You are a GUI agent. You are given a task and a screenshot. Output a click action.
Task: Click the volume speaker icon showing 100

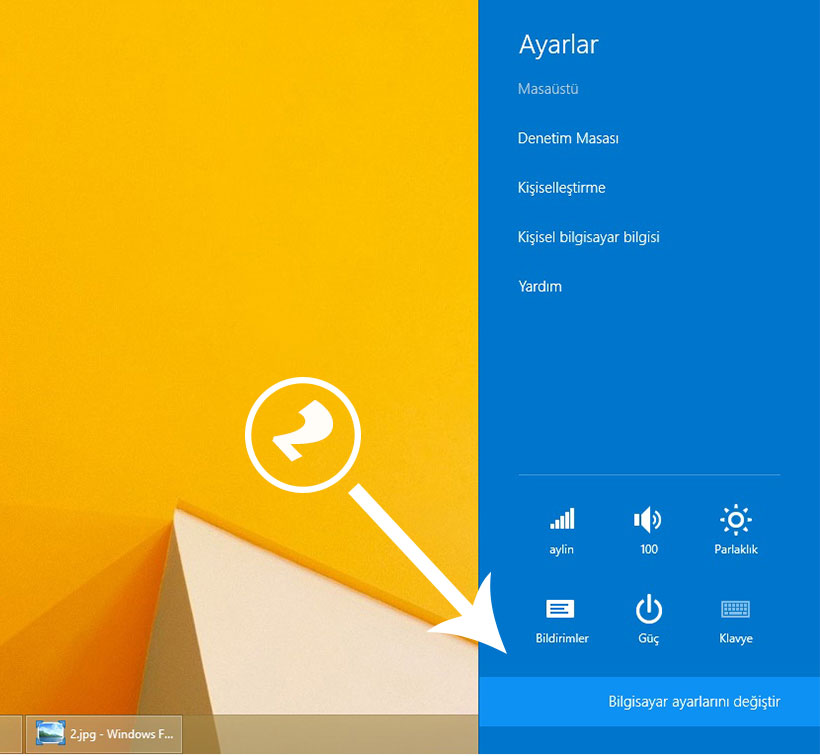pos(648,520)
